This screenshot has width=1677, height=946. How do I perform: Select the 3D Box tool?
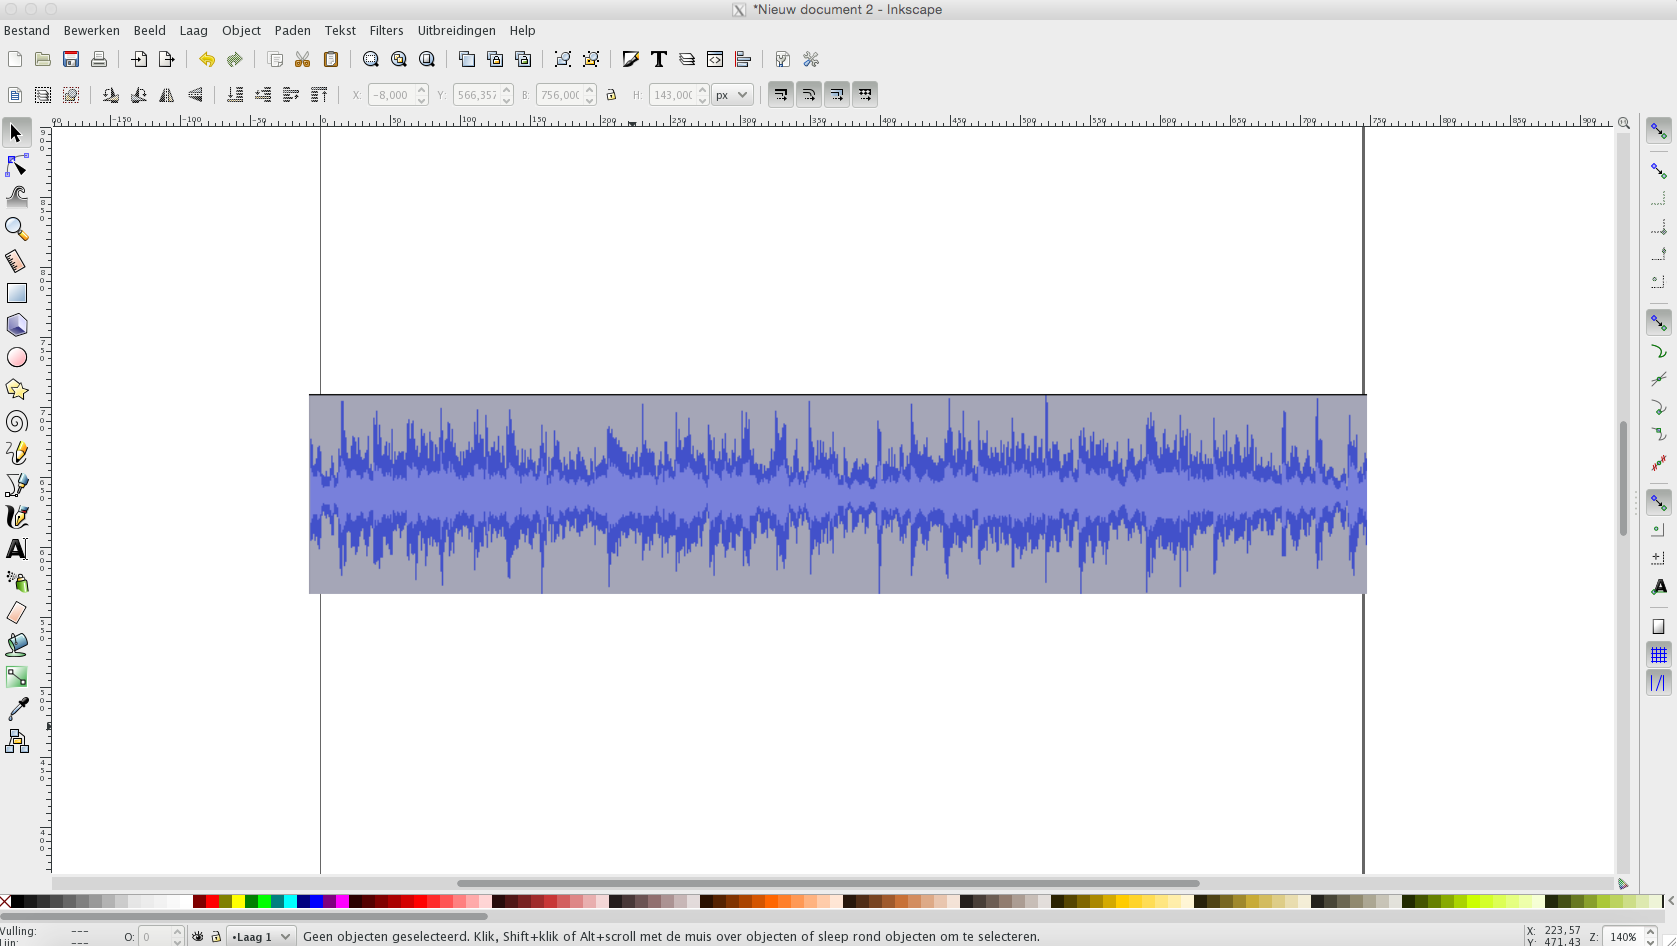tap(16, 325)
